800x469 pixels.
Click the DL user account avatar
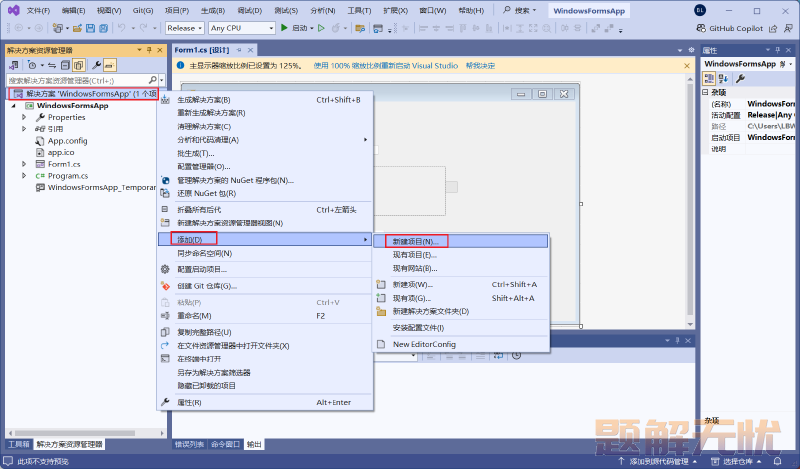700,10
